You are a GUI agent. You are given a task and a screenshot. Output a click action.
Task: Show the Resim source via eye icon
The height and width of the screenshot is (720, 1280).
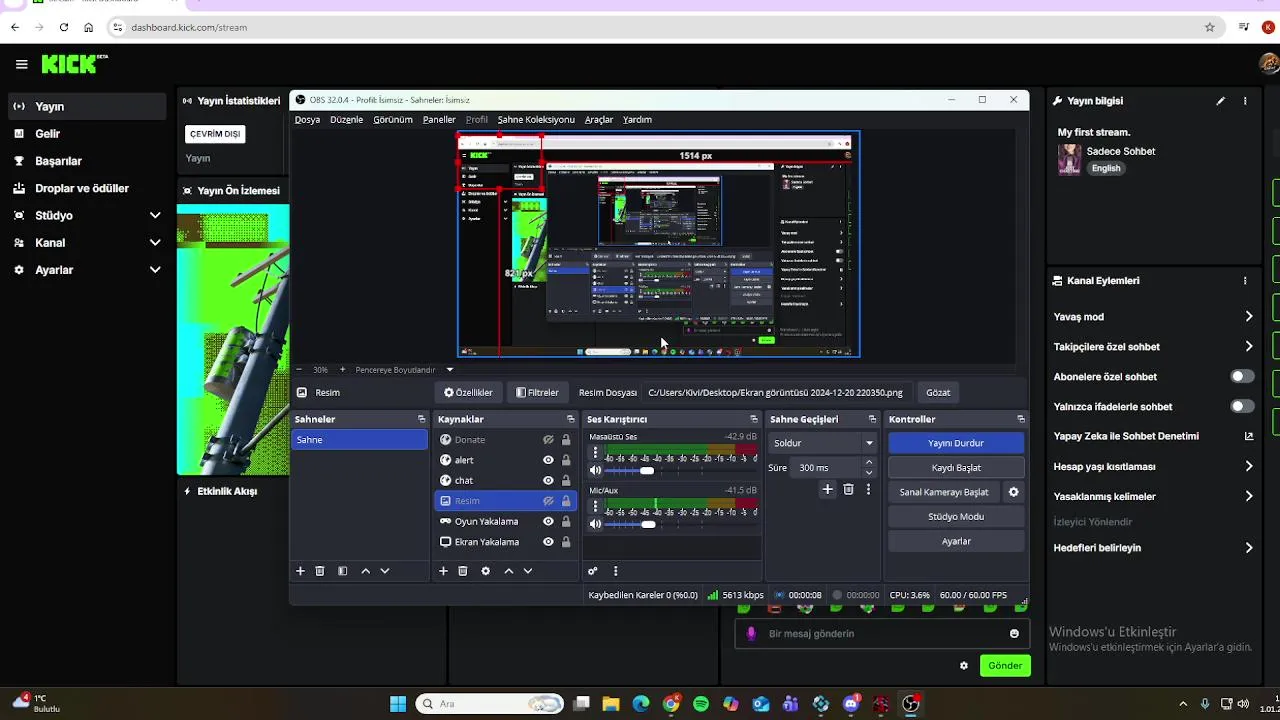pyautogui.click(x=548, y=501)
